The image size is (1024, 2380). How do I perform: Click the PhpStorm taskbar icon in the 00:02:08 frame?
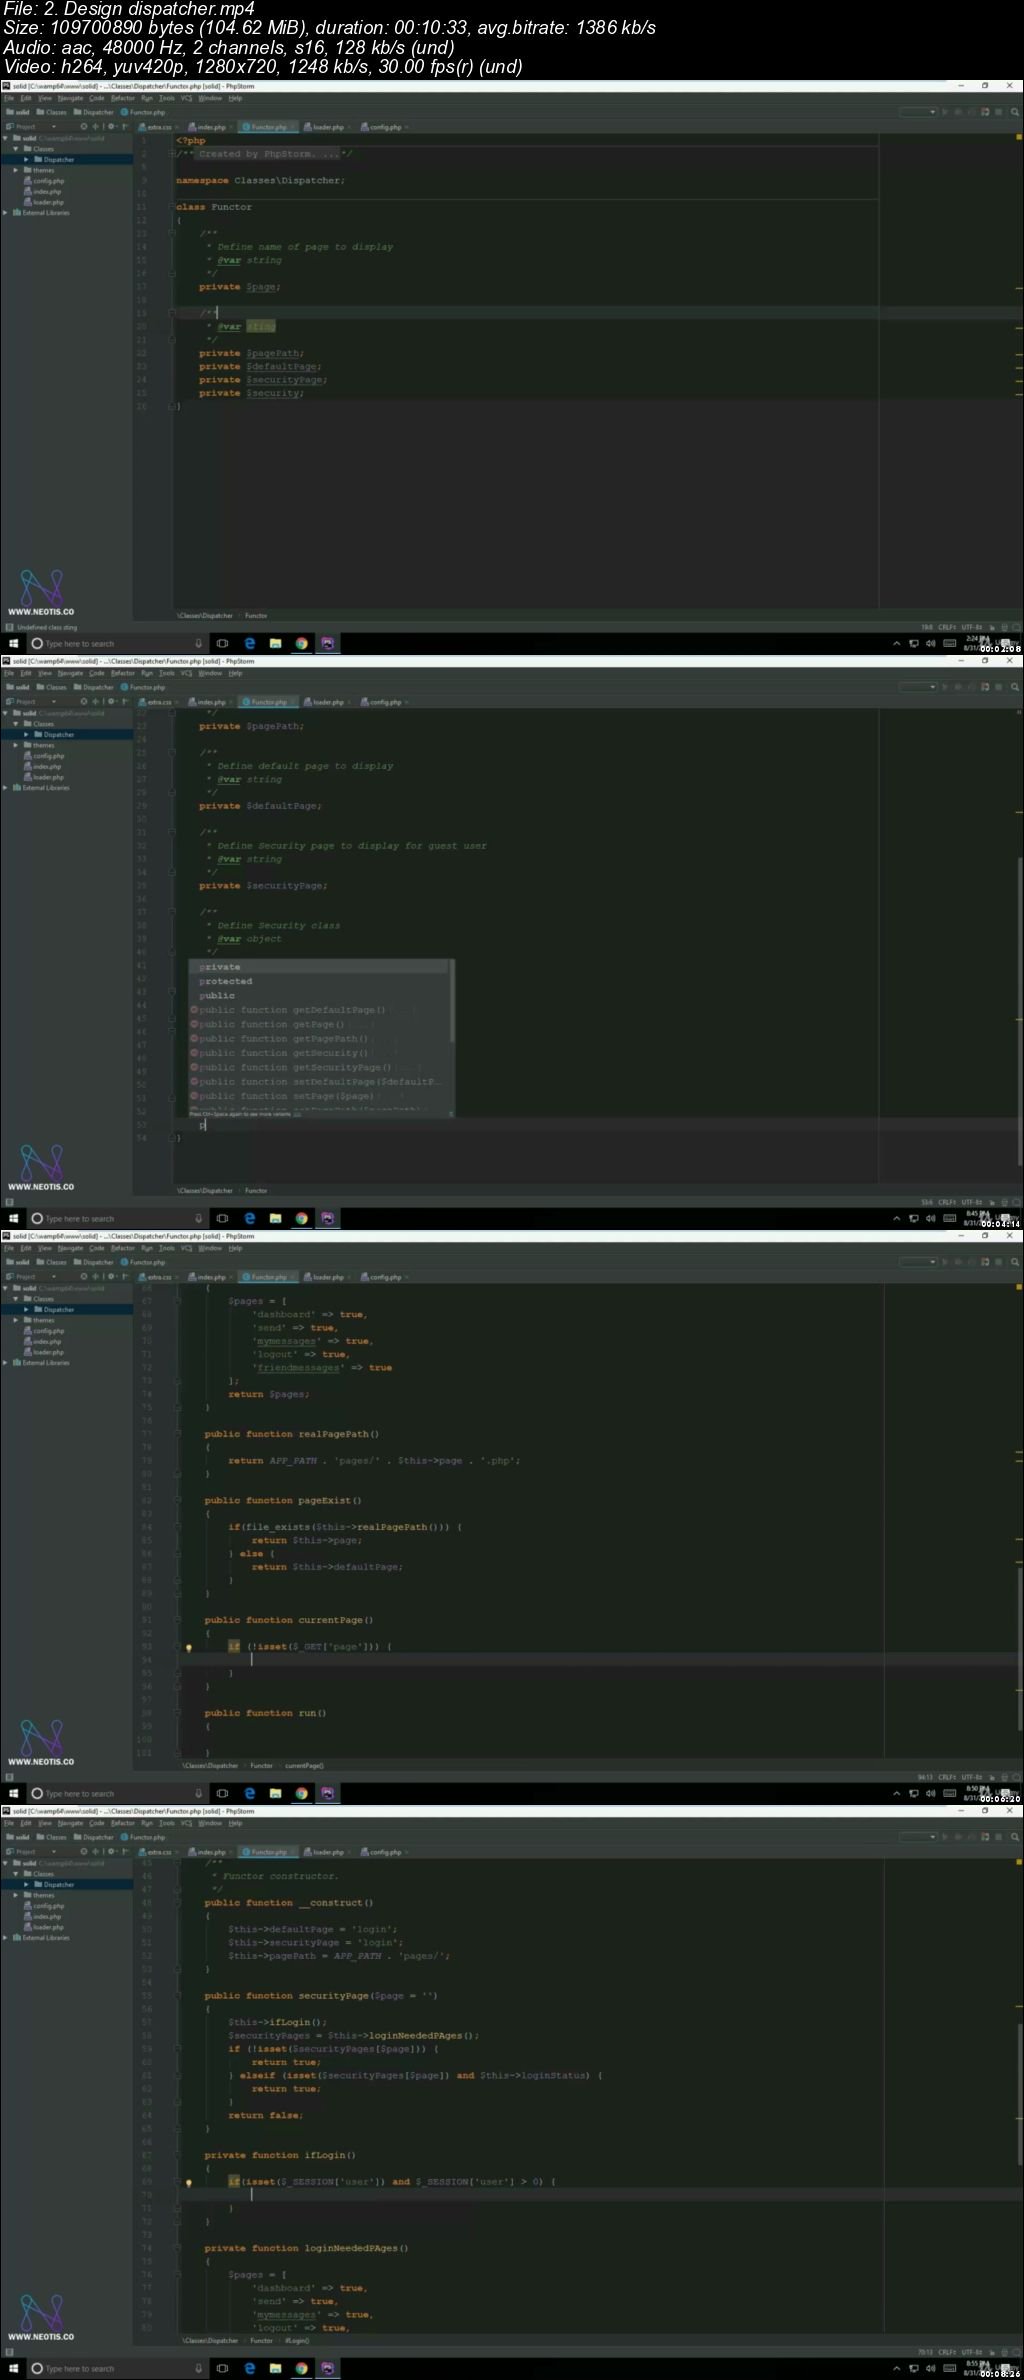328,644
